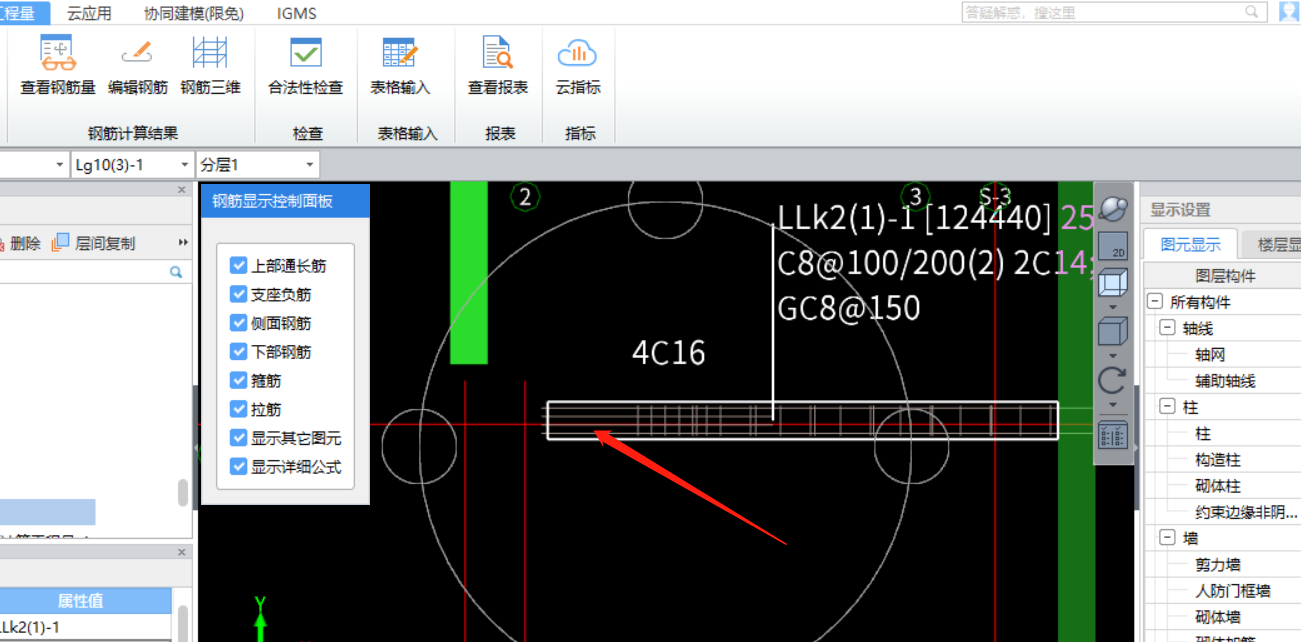Open wireframe cube dropdown arrow

point(1113,307)
